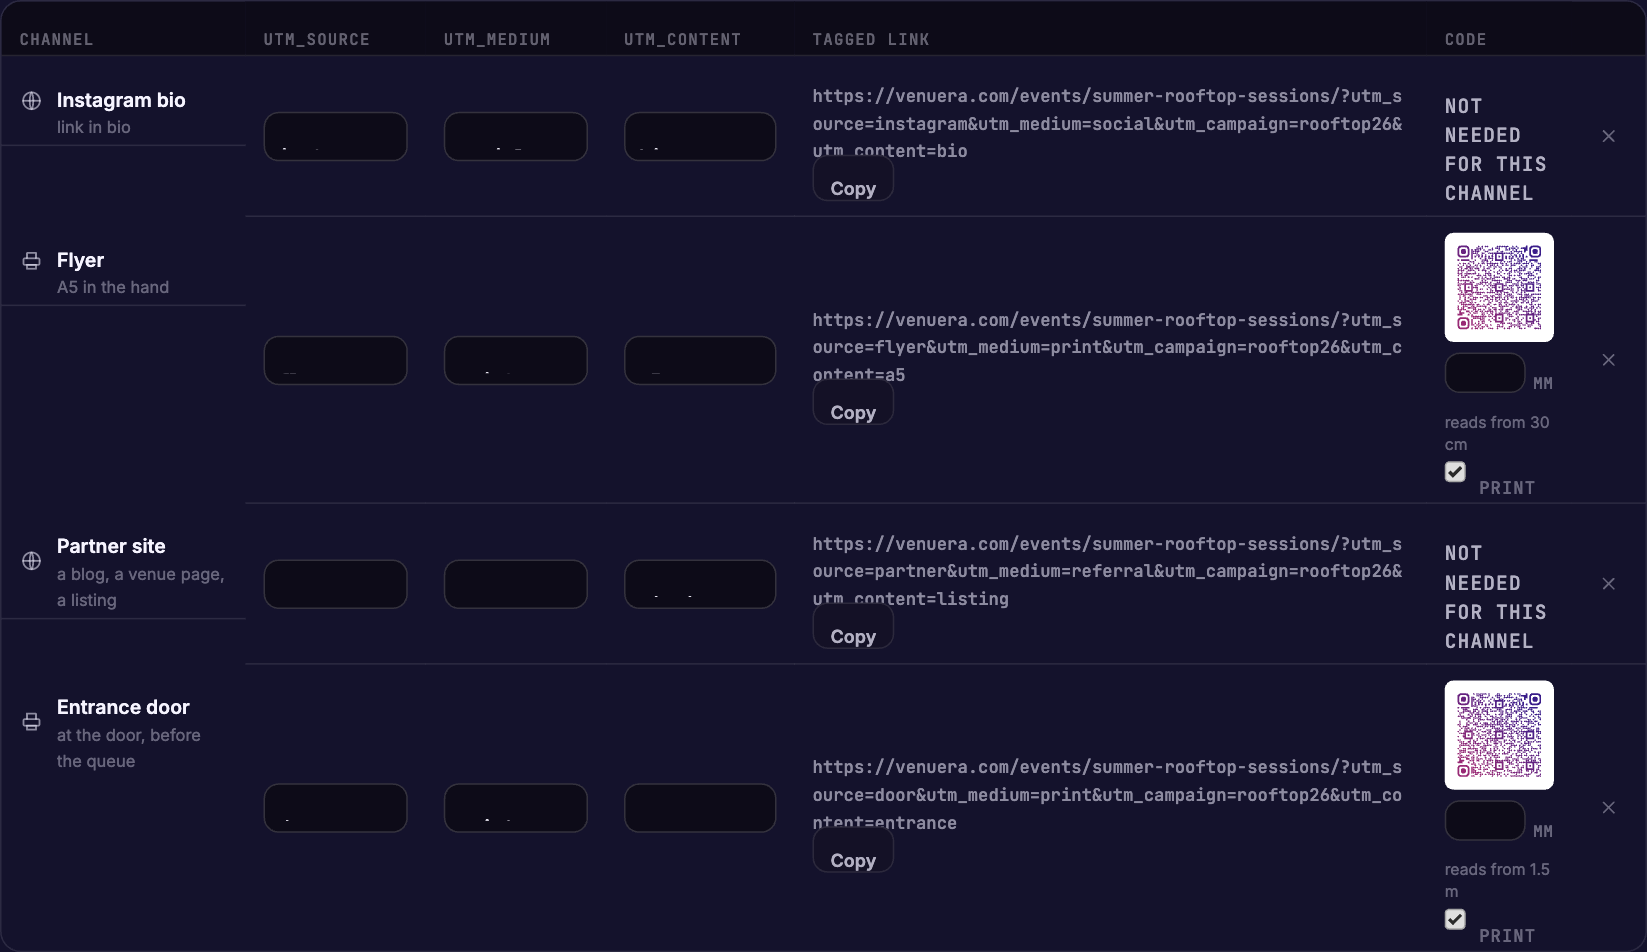The image size is (1647, 952).
Task: Click the Instagram bio tagged link URL
Action: pos(1107,123)
